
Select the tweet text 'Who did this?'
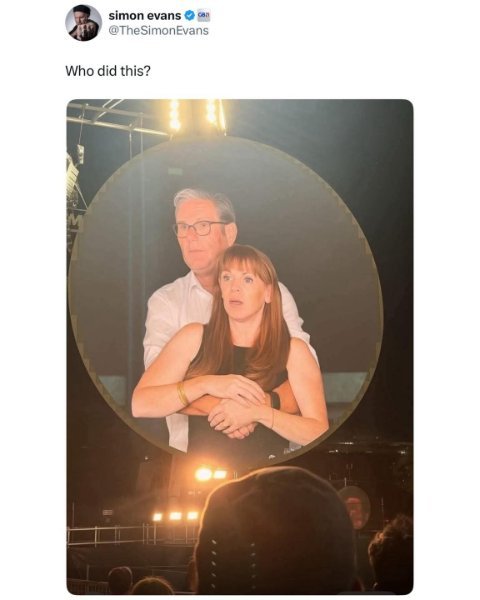108,71
